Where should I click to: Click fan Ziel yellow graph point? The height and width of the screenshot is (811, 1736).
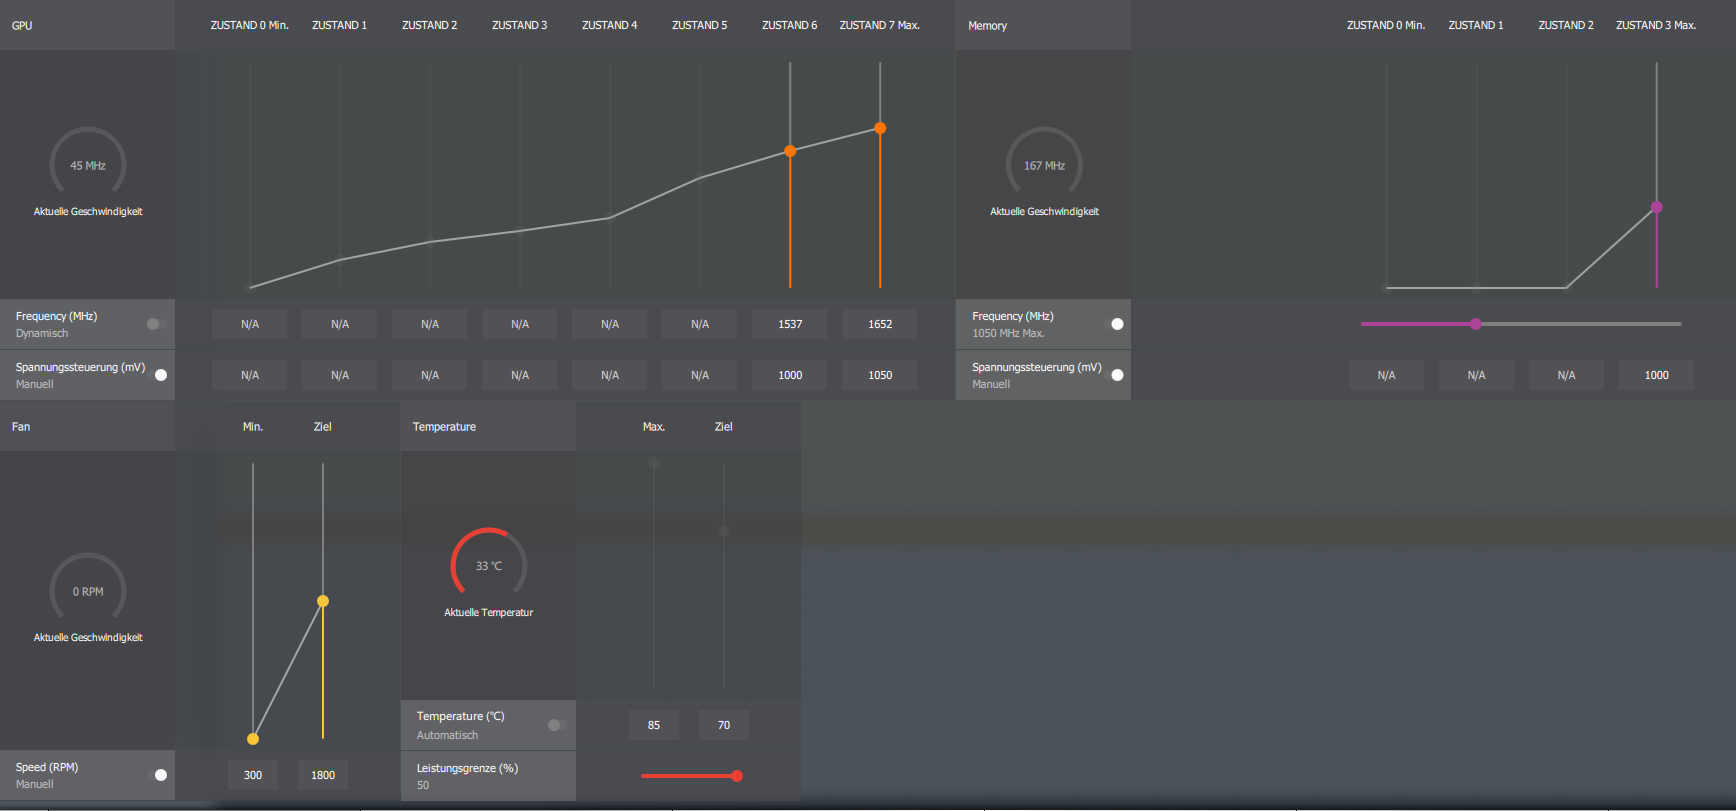pyautogui.click(x=323, y=601)
